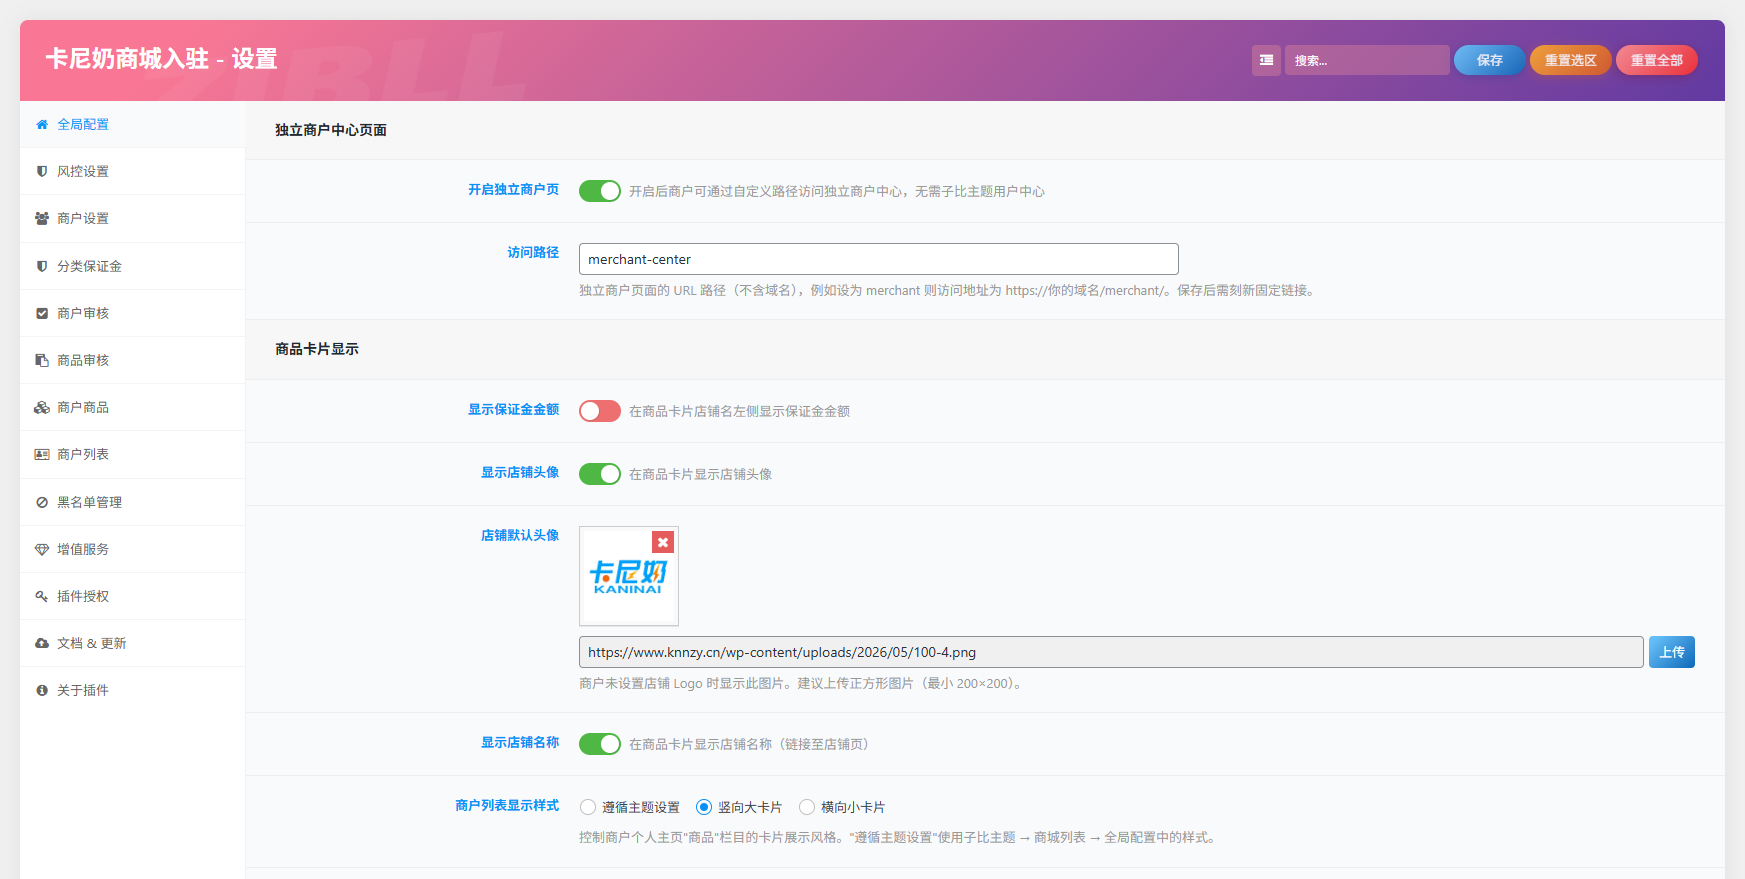Click the checkmark icon beside 商户审核

42,314
